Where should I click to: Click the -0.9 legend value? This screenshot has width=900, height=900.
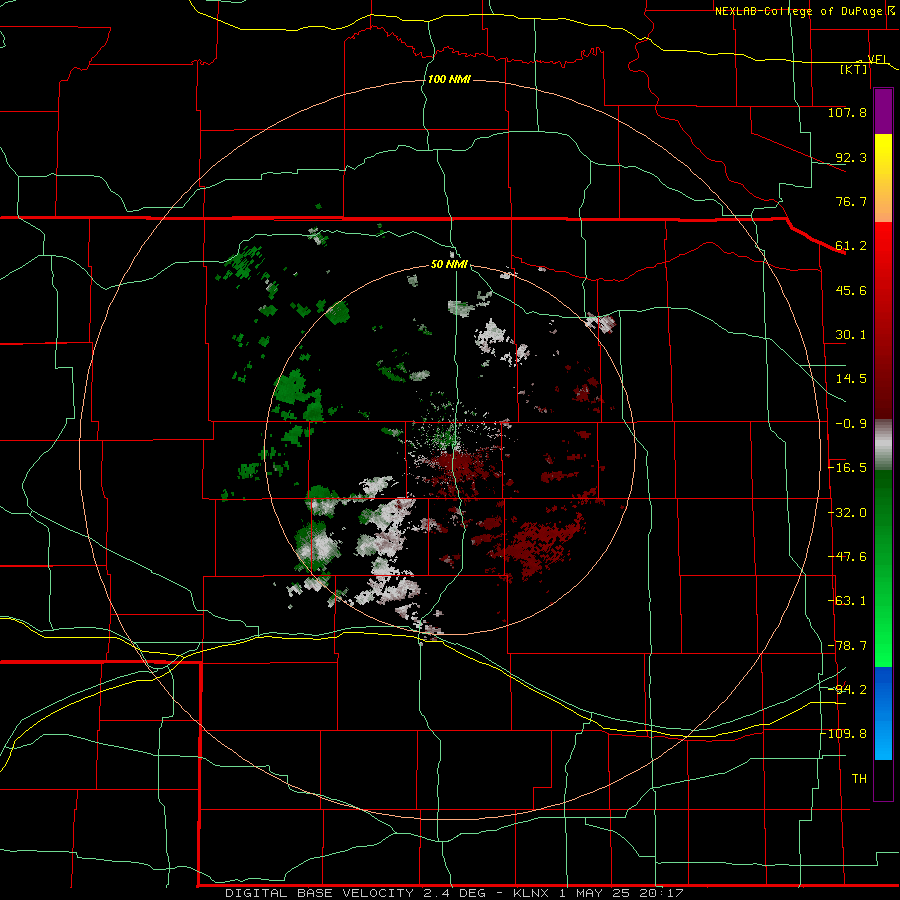click(851, 424)
